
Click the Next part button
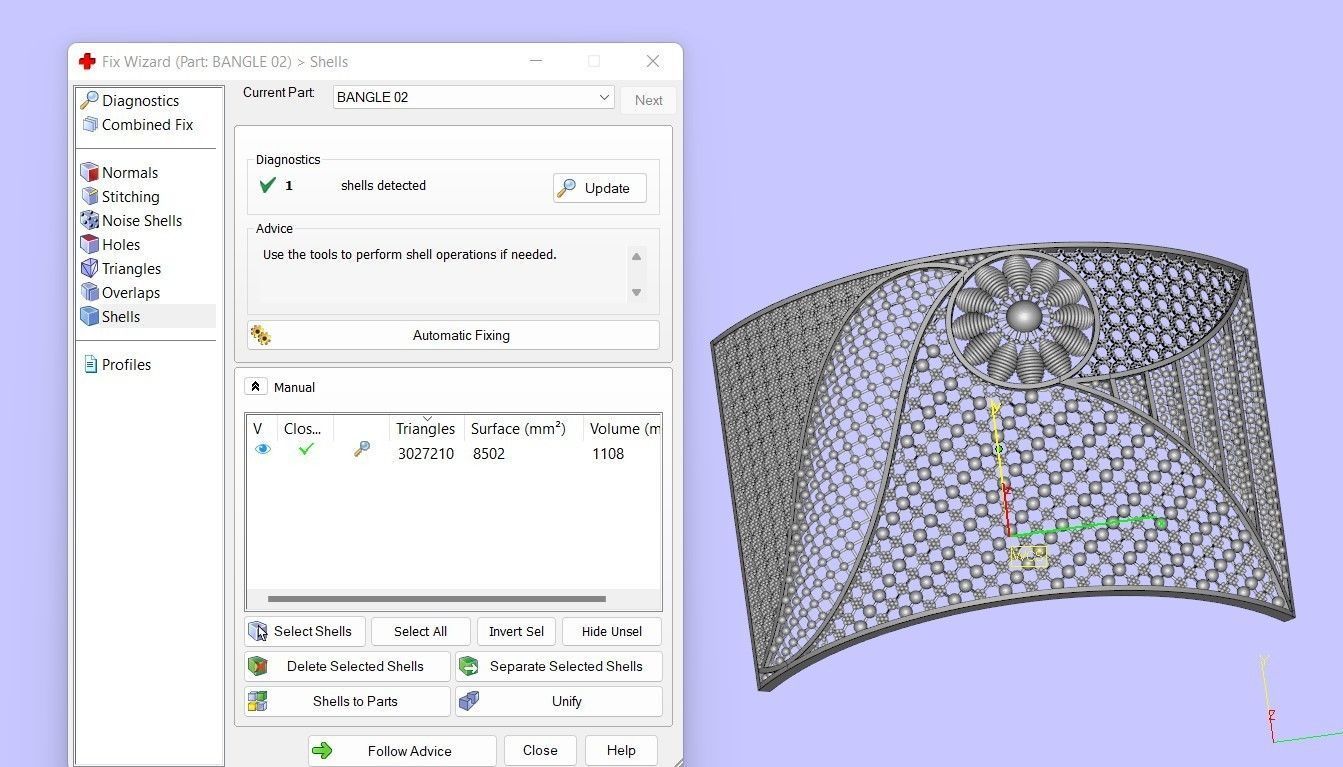click(648, 100)
